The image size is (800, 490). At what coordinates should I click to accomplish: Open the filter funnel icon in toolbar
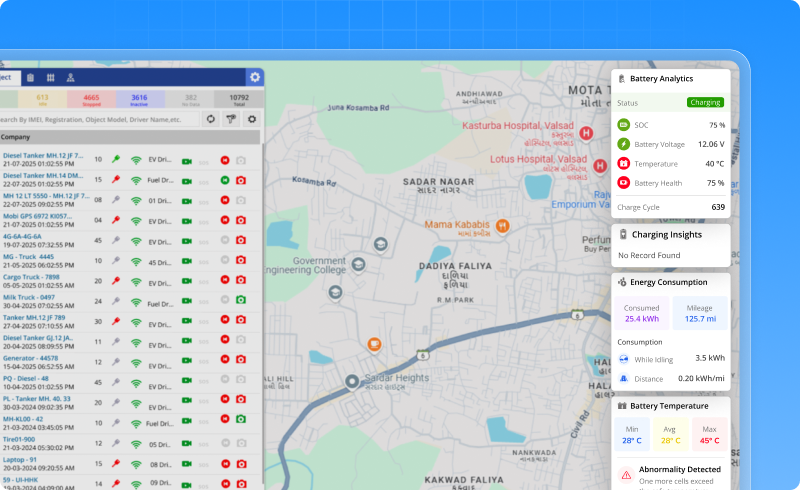(231, 119)
